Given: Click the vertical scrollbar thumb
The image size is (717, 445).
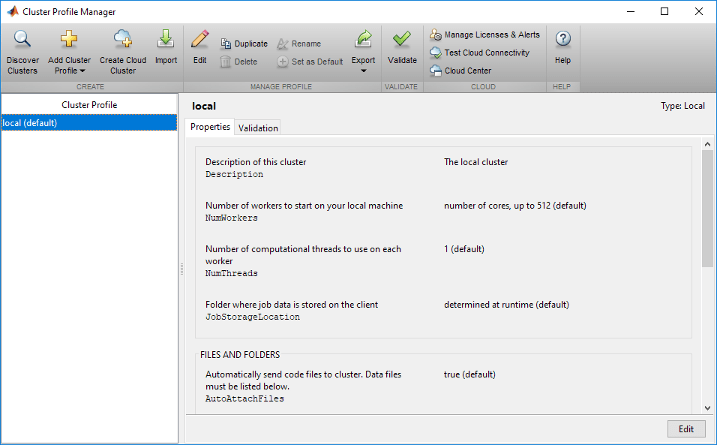Looking at the screenshot, I should (707, 208).
